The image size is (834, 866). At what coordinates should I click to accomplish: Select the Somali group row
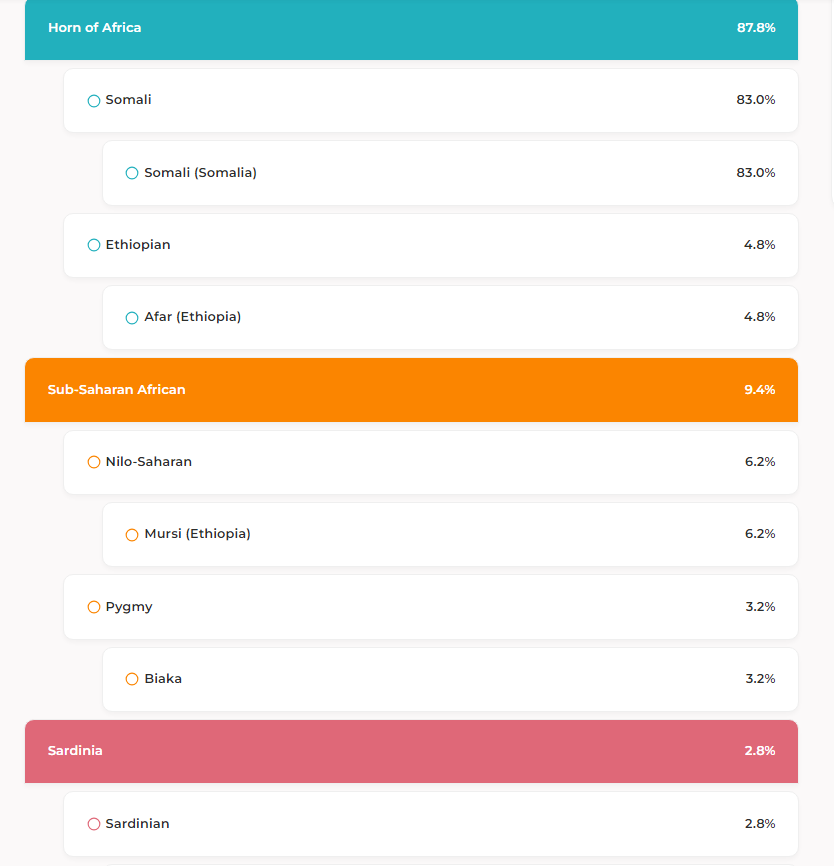(x=430, y=101)
